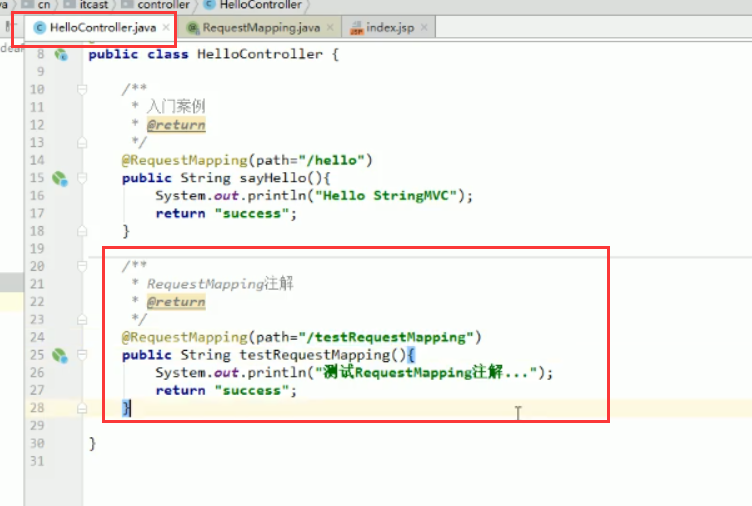752x506 pixels.
Task: Click the Spring bean gutter icon on line 8
Action: [x=61, y=55]
